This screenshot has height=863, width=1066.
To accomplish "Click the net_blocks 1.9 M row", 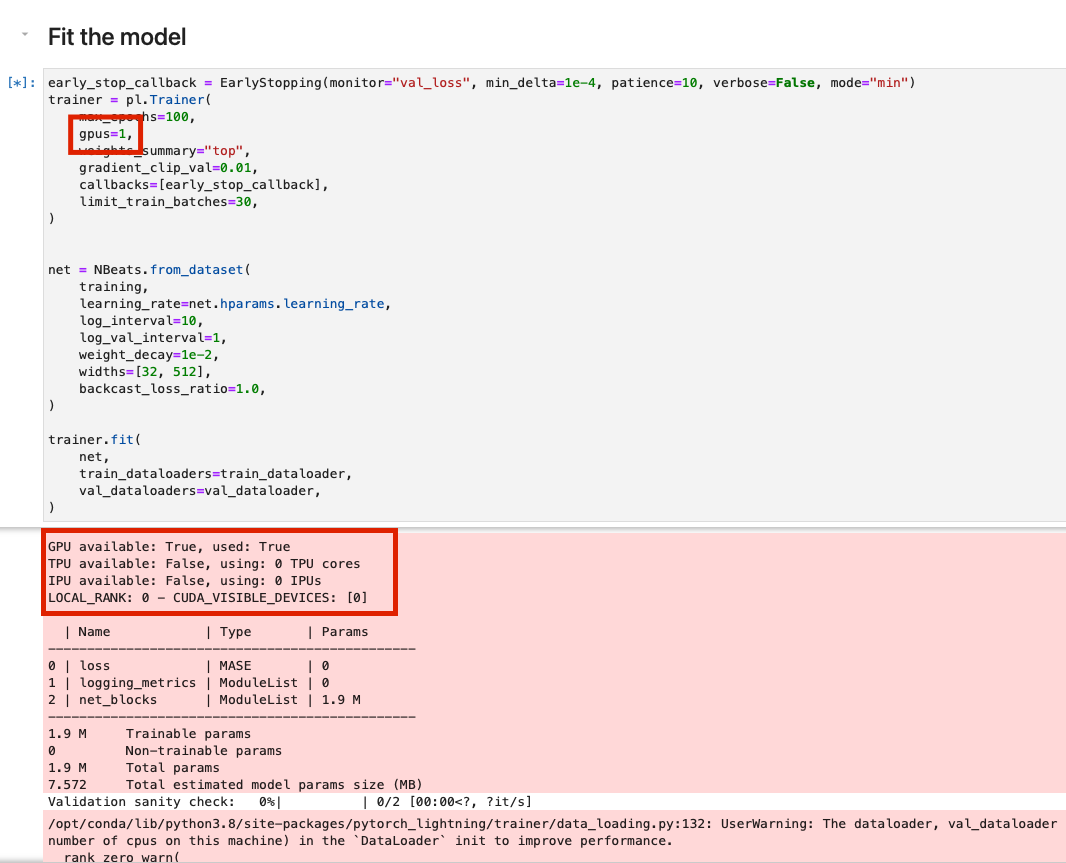I will point(204,700).
